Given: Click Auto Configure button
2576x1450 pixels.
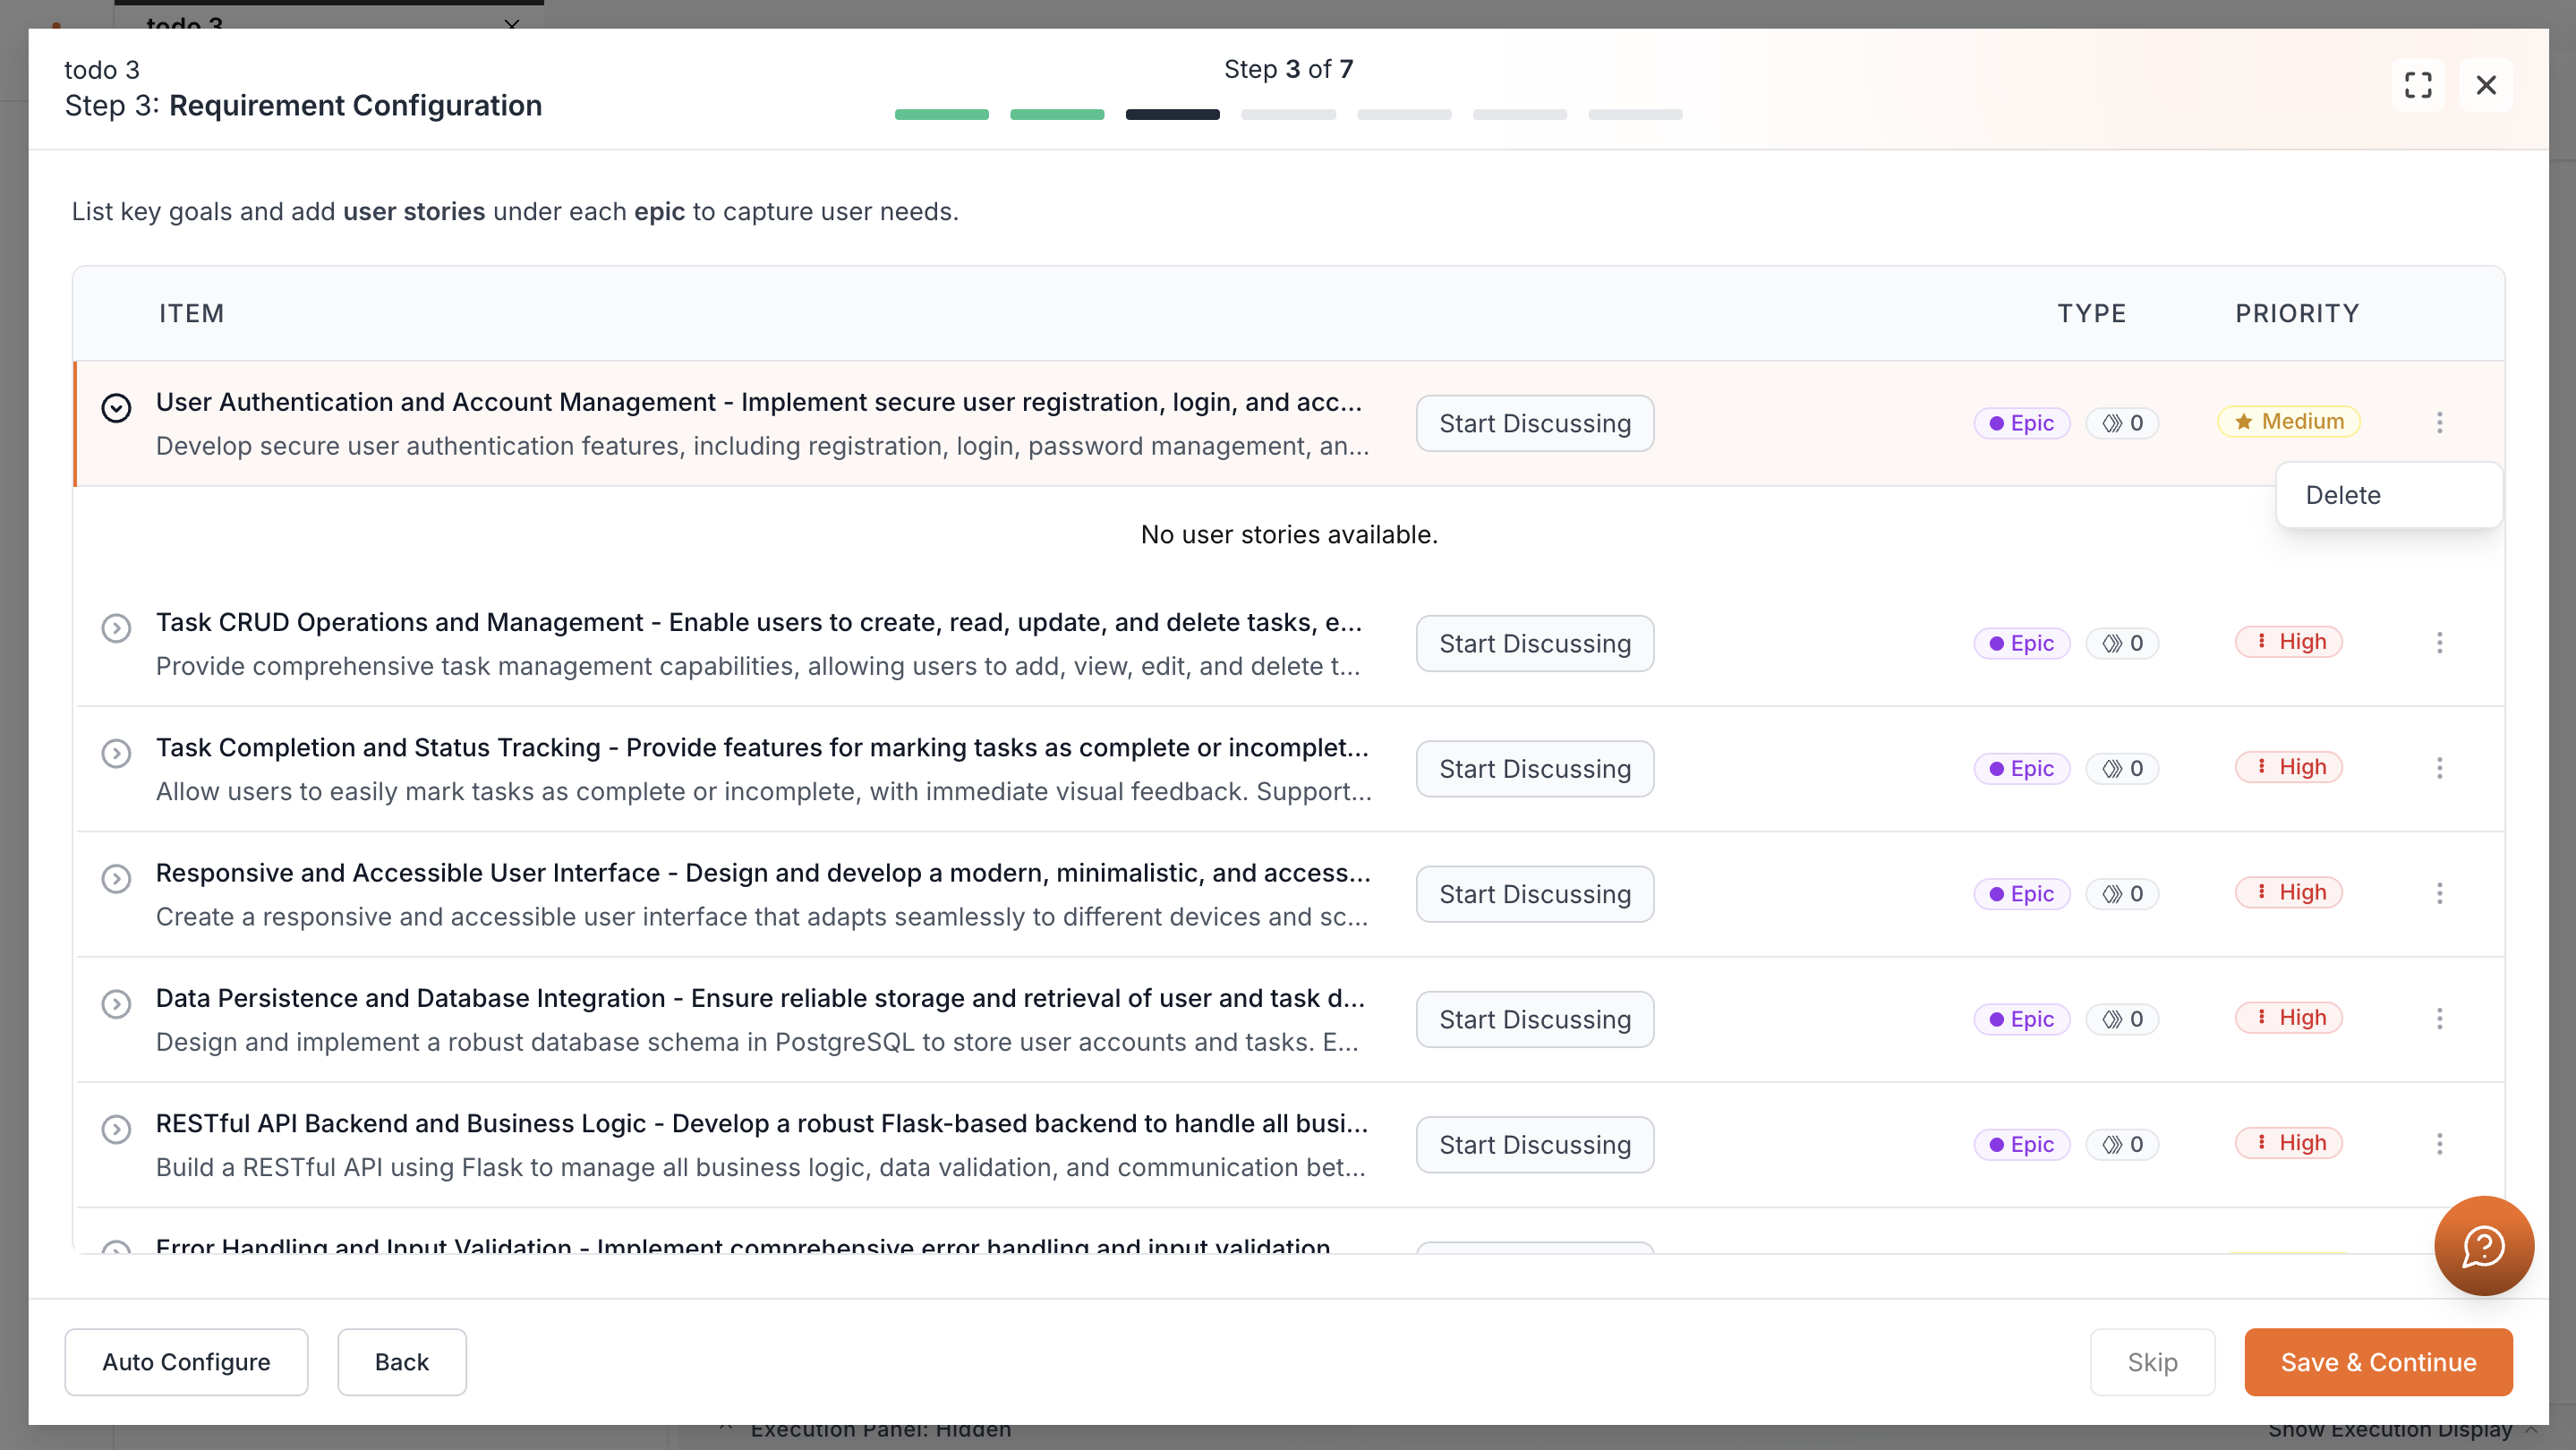Looking at the screenshot, I should click(186, 1362).
